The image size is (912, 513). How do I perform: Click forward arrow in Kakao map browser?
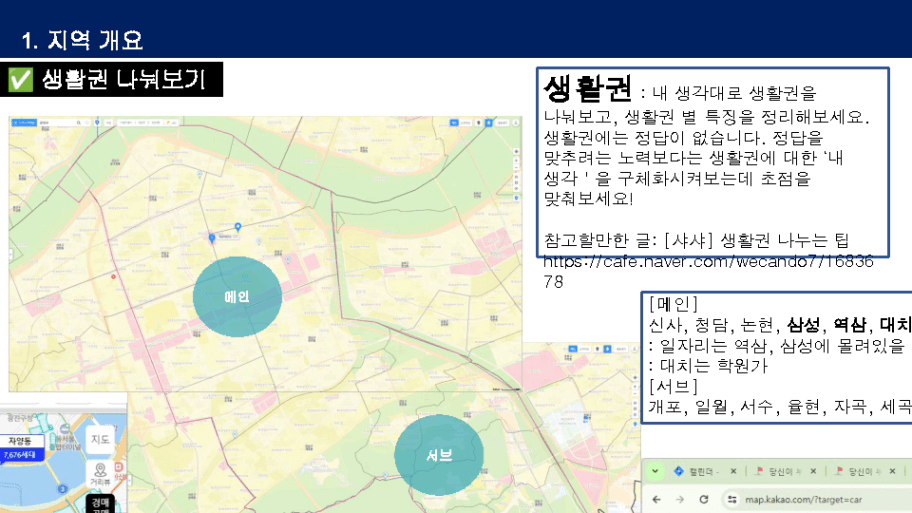[x=680, y=499]
